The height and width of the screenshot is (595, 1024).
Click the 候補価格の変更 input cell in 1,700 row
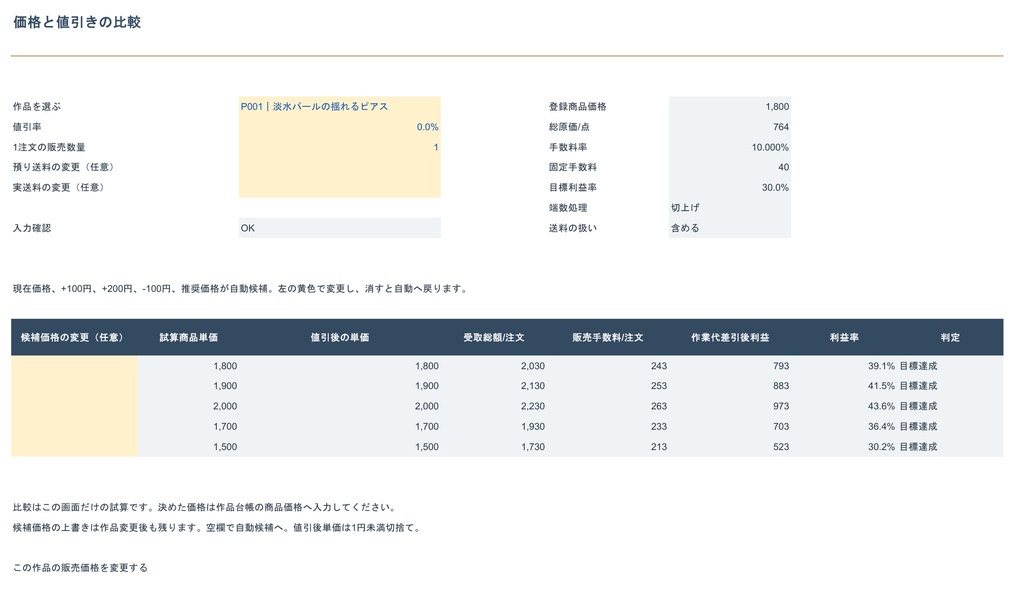[x=74, y=426]
